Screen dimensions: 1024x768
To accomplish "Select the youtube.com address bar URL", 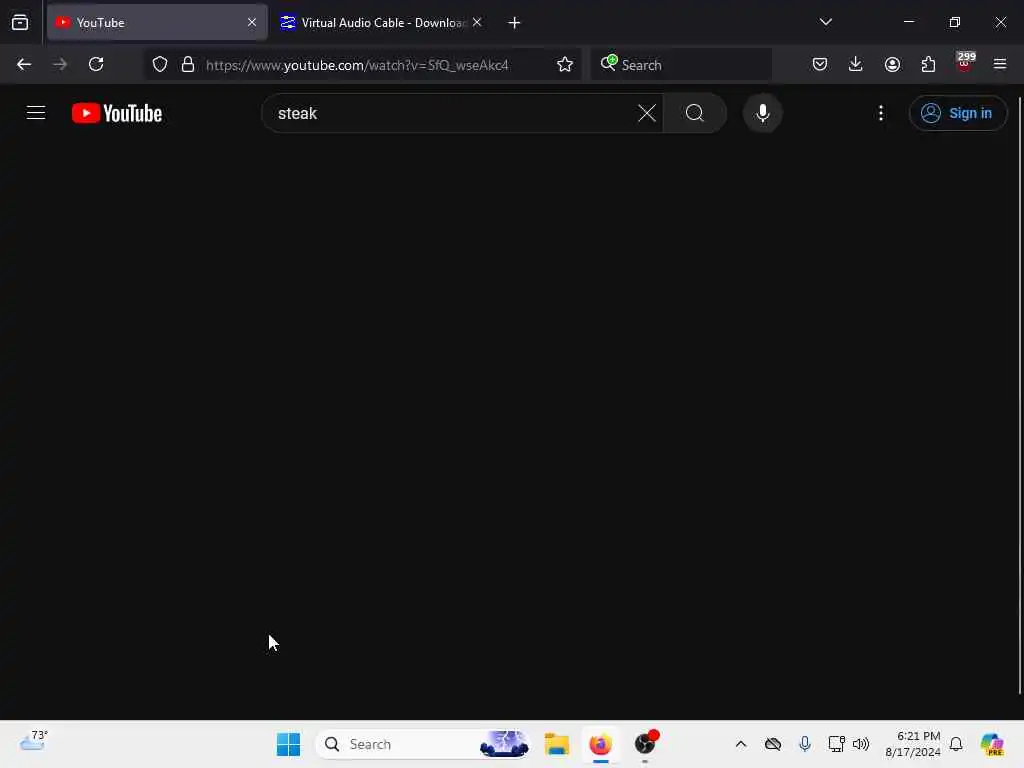I will [x=357, y=65].
